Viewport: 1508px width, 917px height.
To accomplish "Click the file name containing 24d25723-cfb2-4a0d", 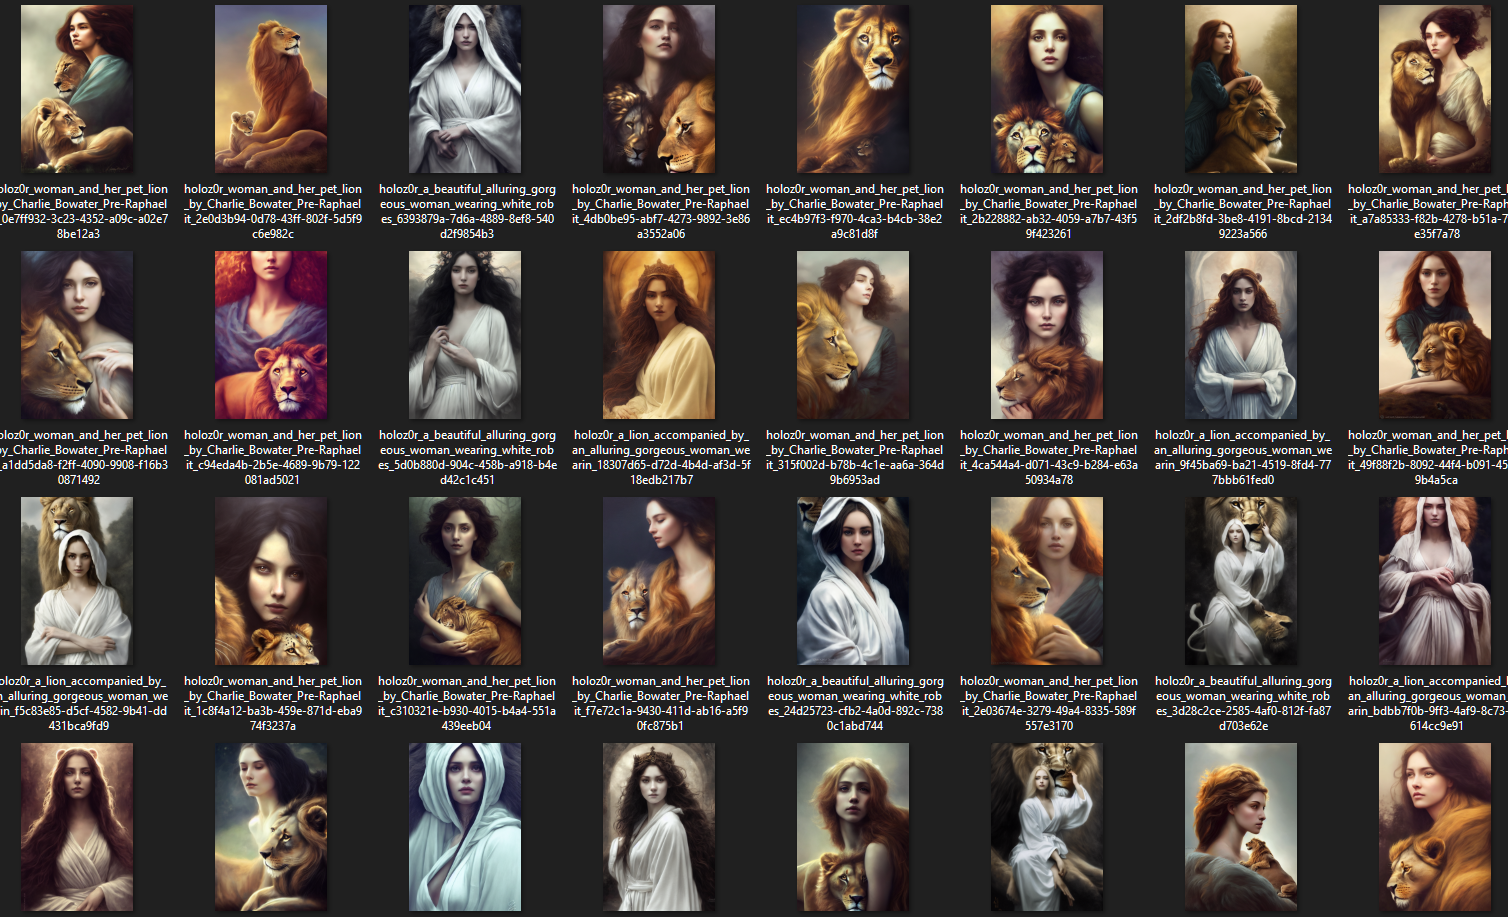I will click(855, 703).
